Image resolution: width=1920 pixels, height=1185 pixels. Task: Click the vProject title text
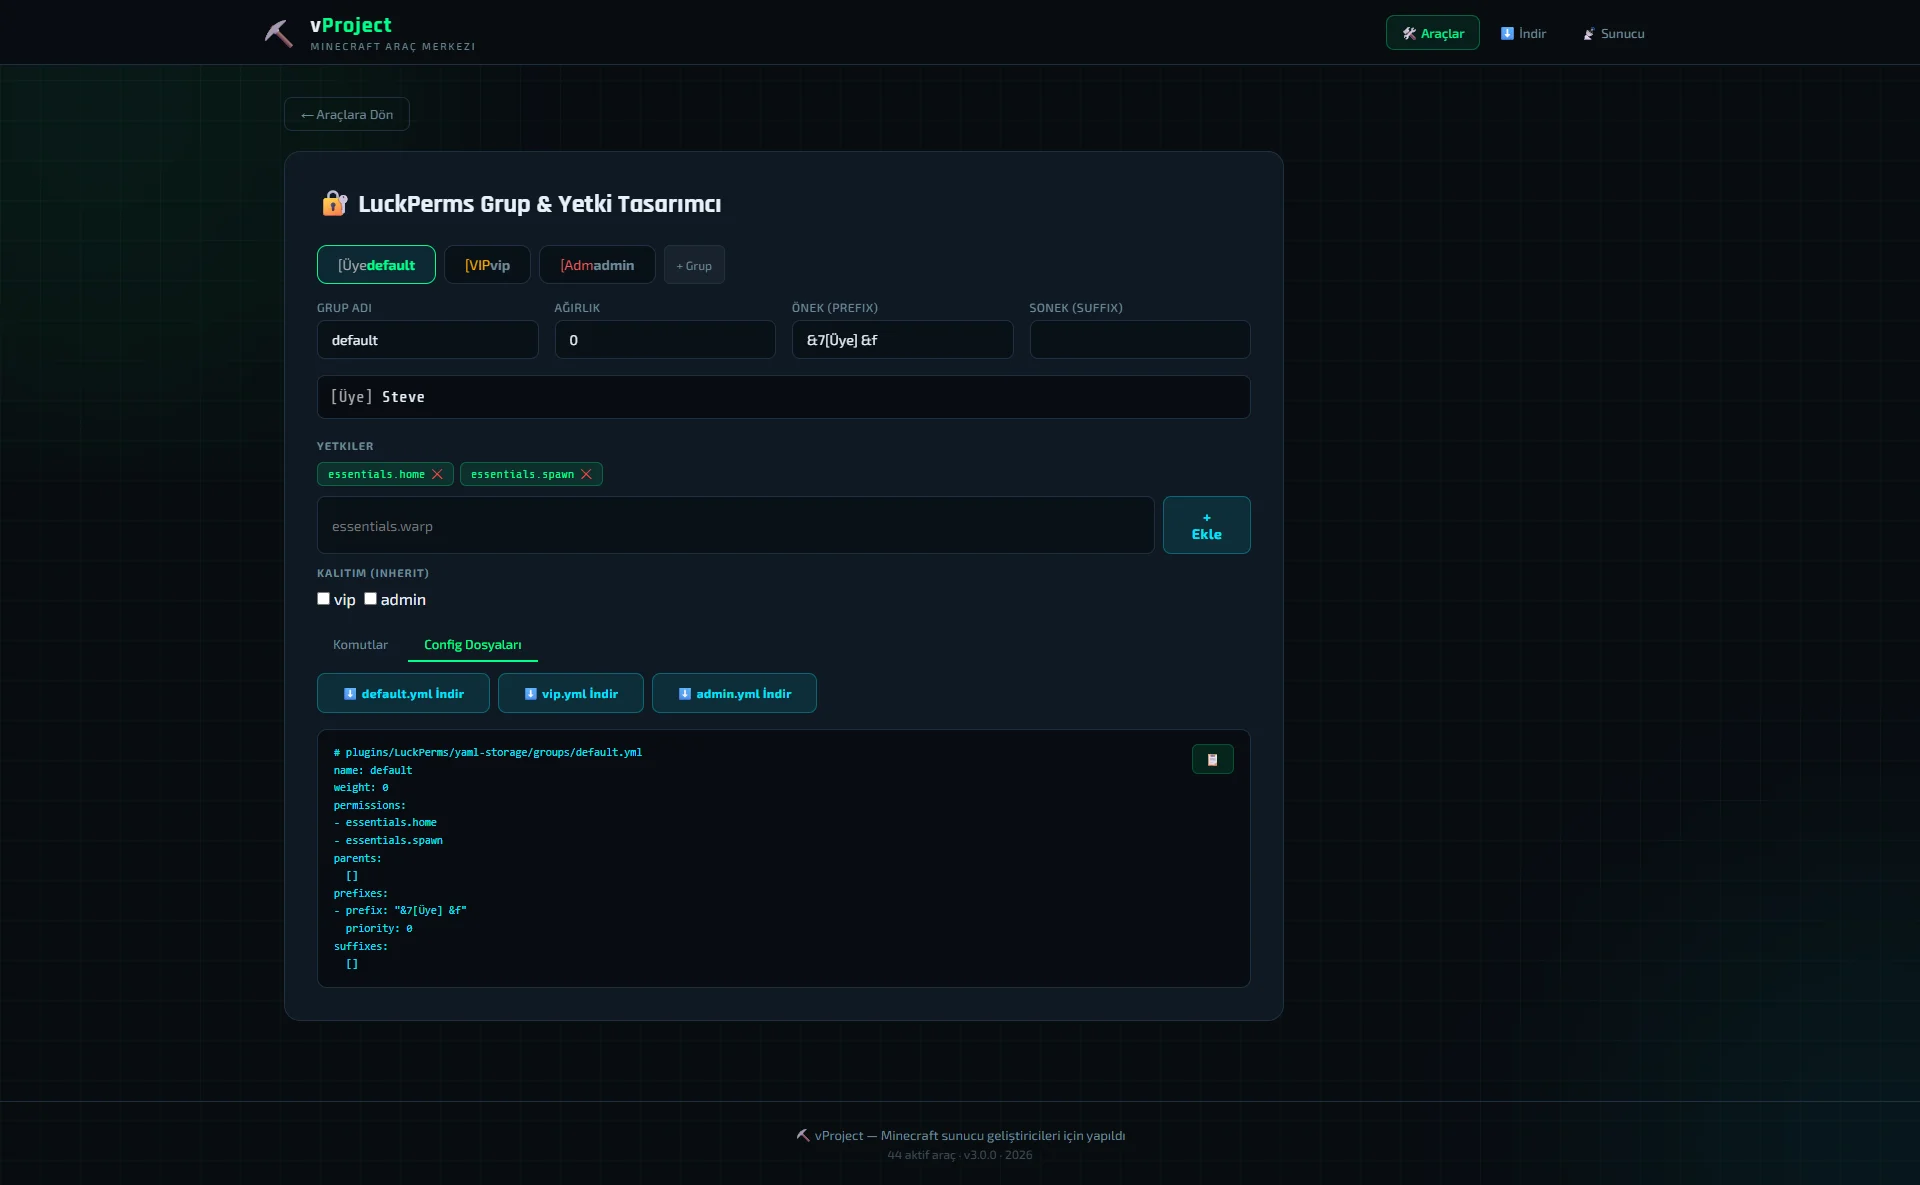tap(350, 25)
